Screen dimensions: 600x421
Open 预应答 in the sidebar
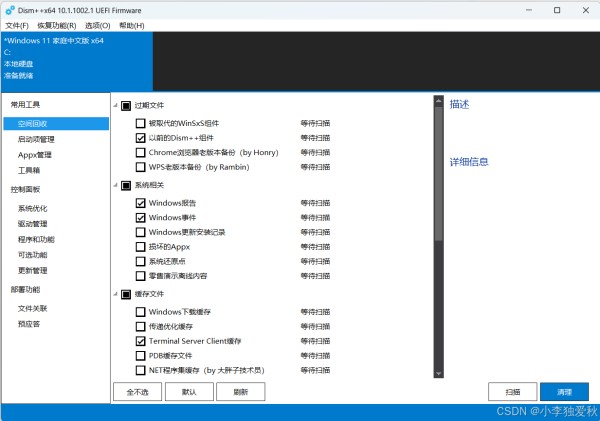[x=29, y=324]
